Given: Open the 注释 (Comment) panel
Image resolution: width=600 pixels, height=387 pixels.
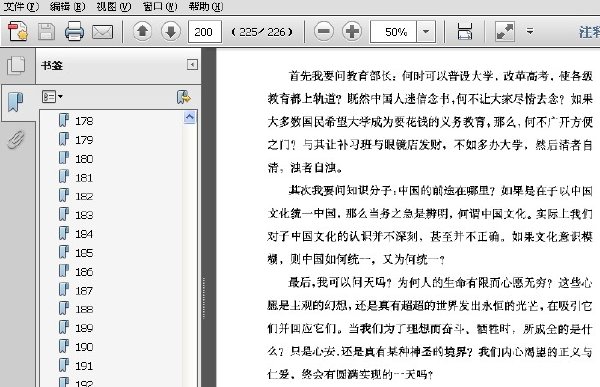Looking at the screenshot, I should (589, 32).
